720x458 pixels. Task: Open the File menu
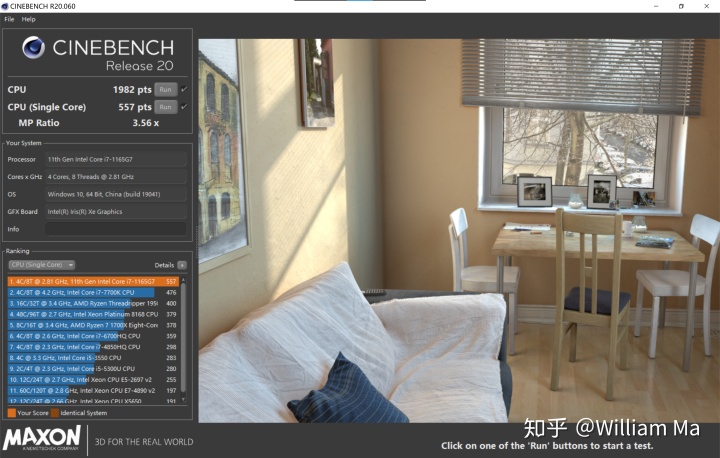9,19
